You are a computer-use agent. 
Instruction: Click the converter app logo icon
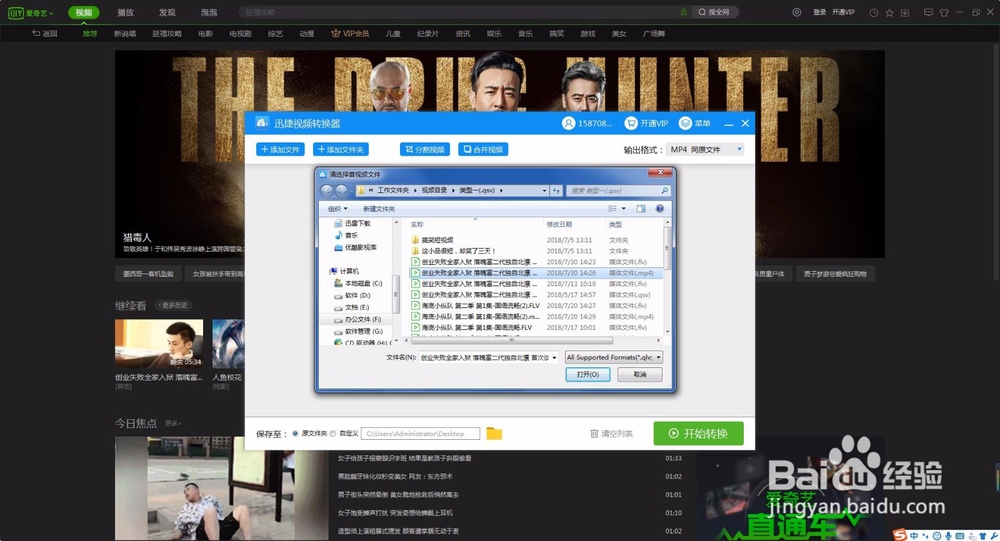261,123
